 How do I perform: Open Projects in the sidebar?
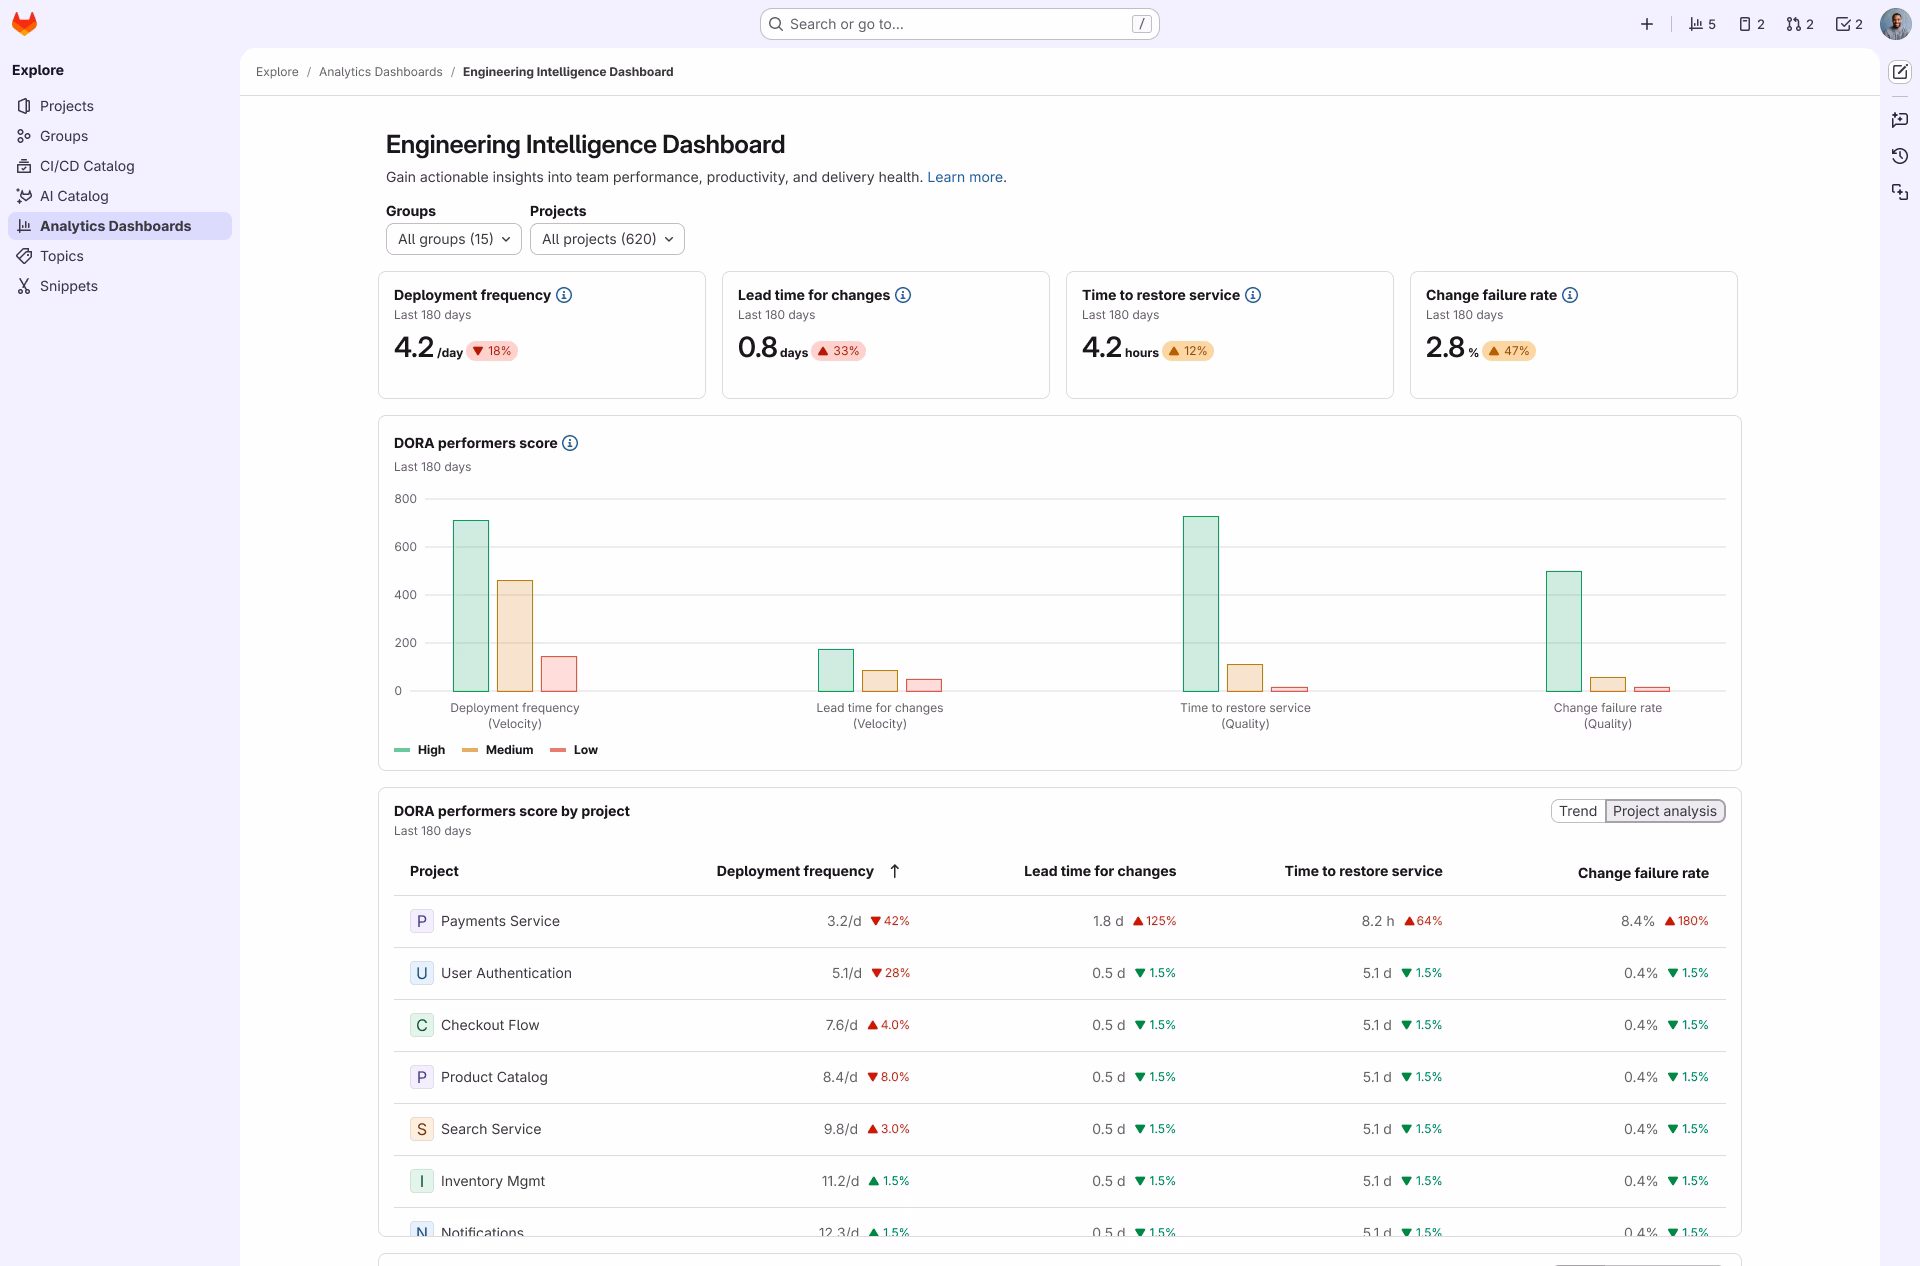(x=120, y=106)
